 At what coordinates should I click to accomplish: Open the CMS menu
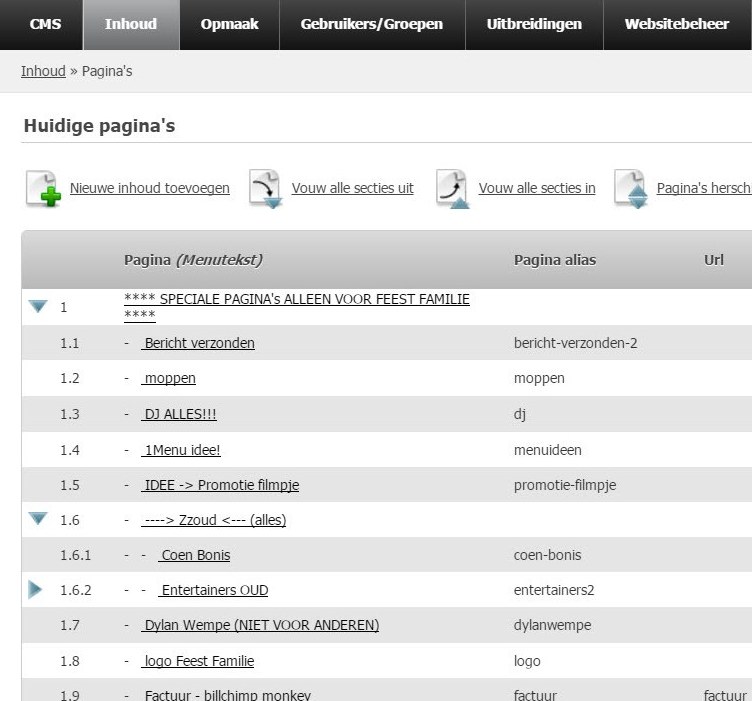point(45,24)
